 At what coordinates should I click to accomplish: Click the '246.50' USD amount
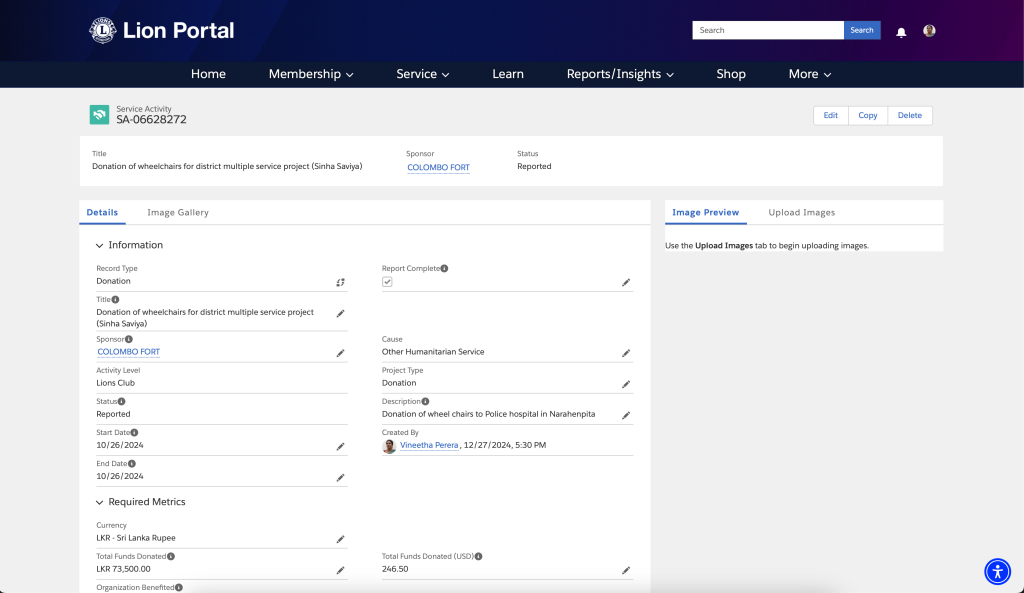pyautogui.click(x=395, y=569)
